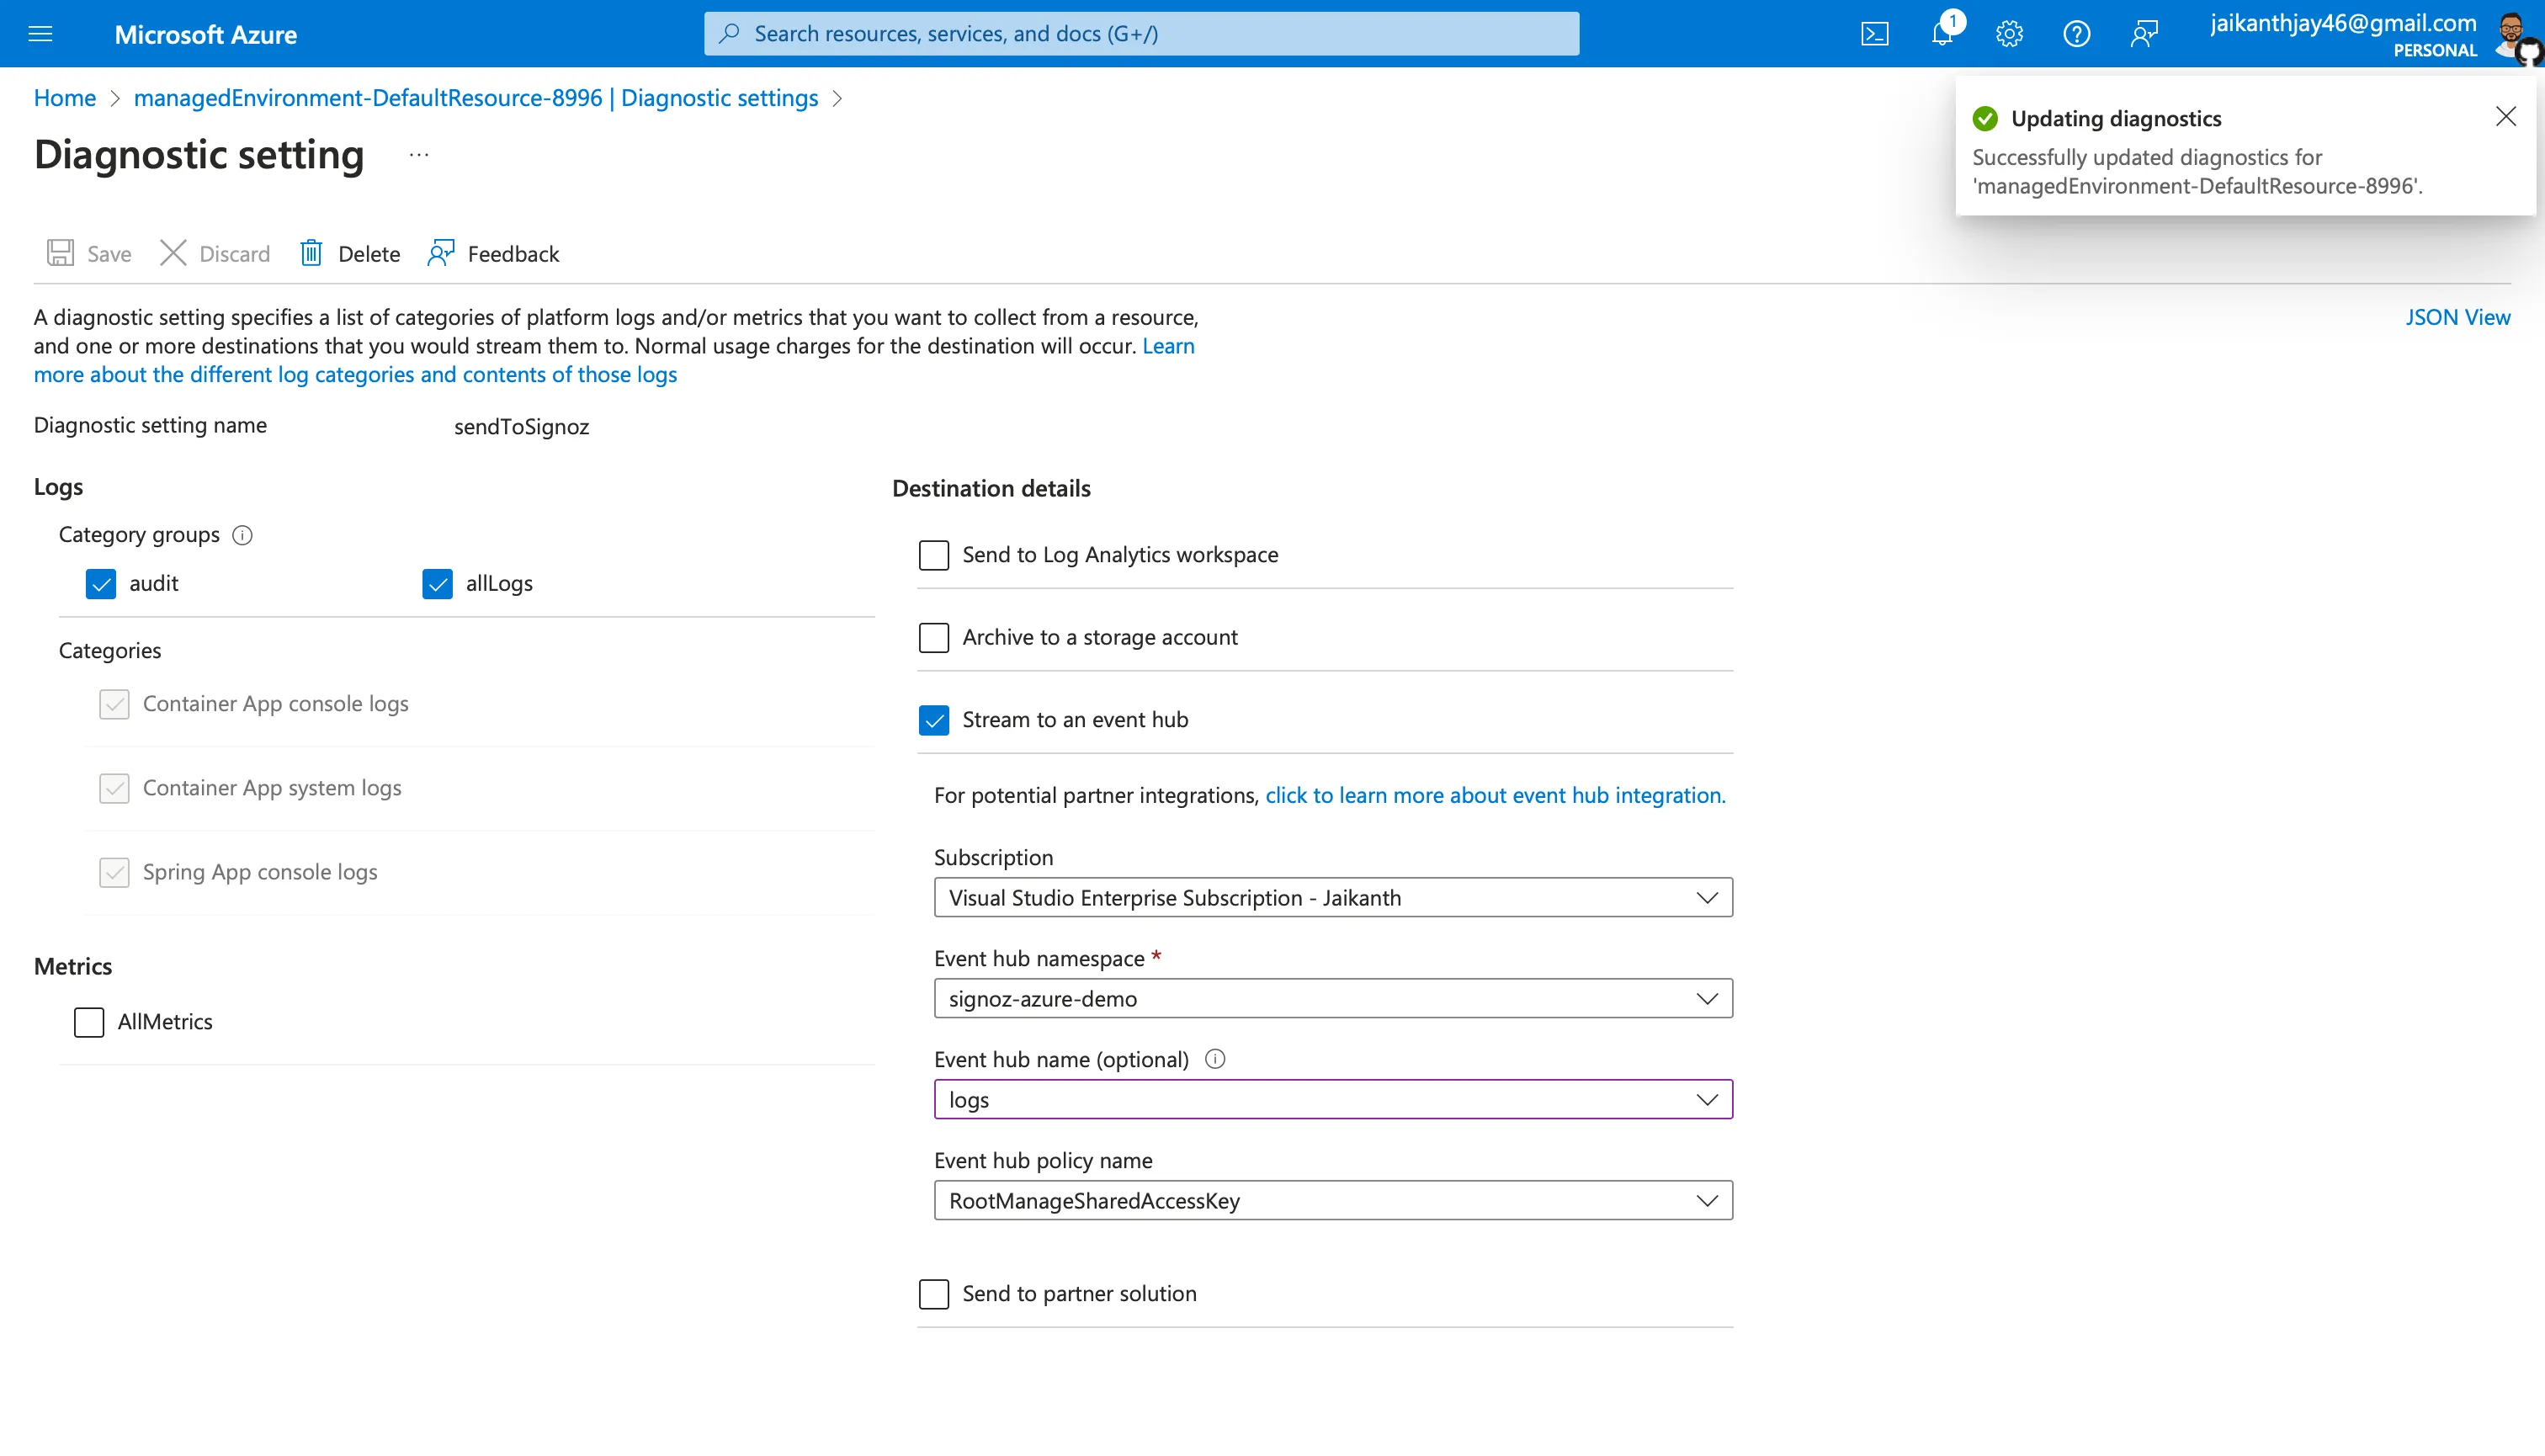Open portal settings gear
The image size is (2545, 1456).
click(2009, 34)
